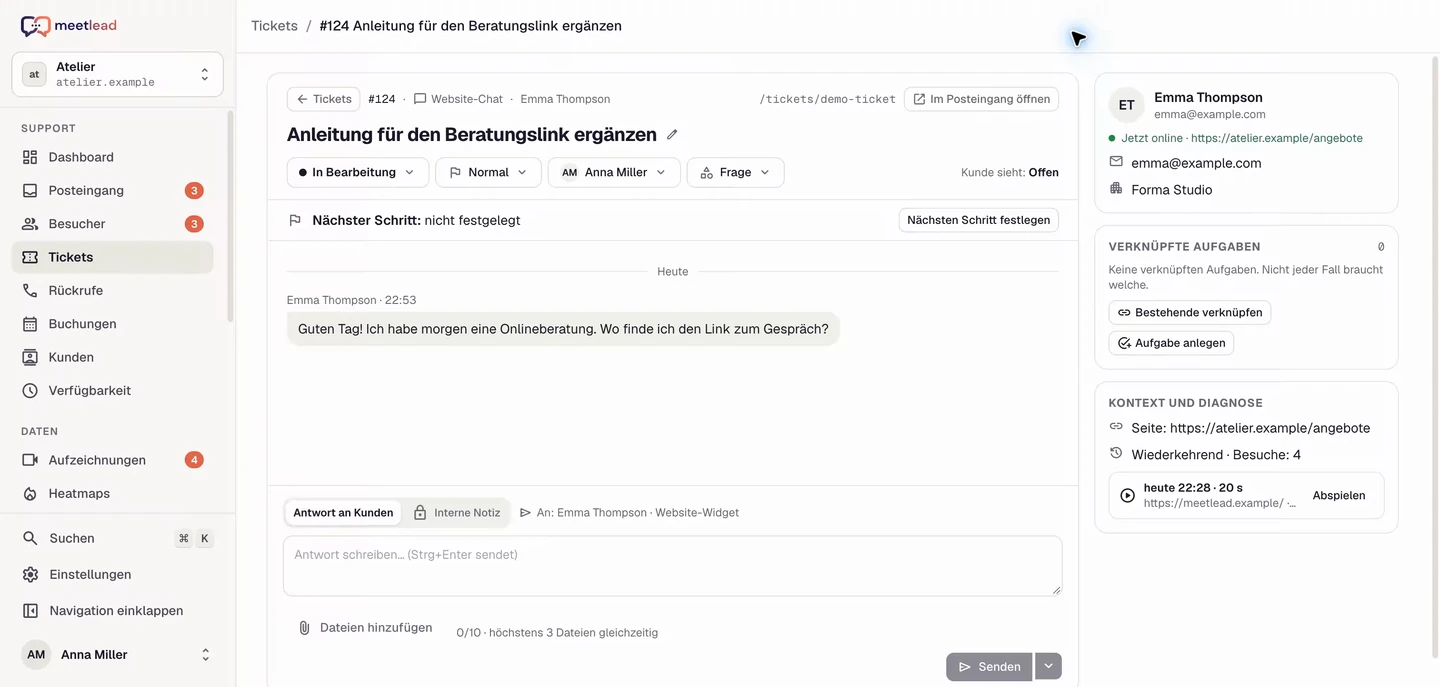Switch to Antwort an Kunden tab

click(x=343, y=512)
